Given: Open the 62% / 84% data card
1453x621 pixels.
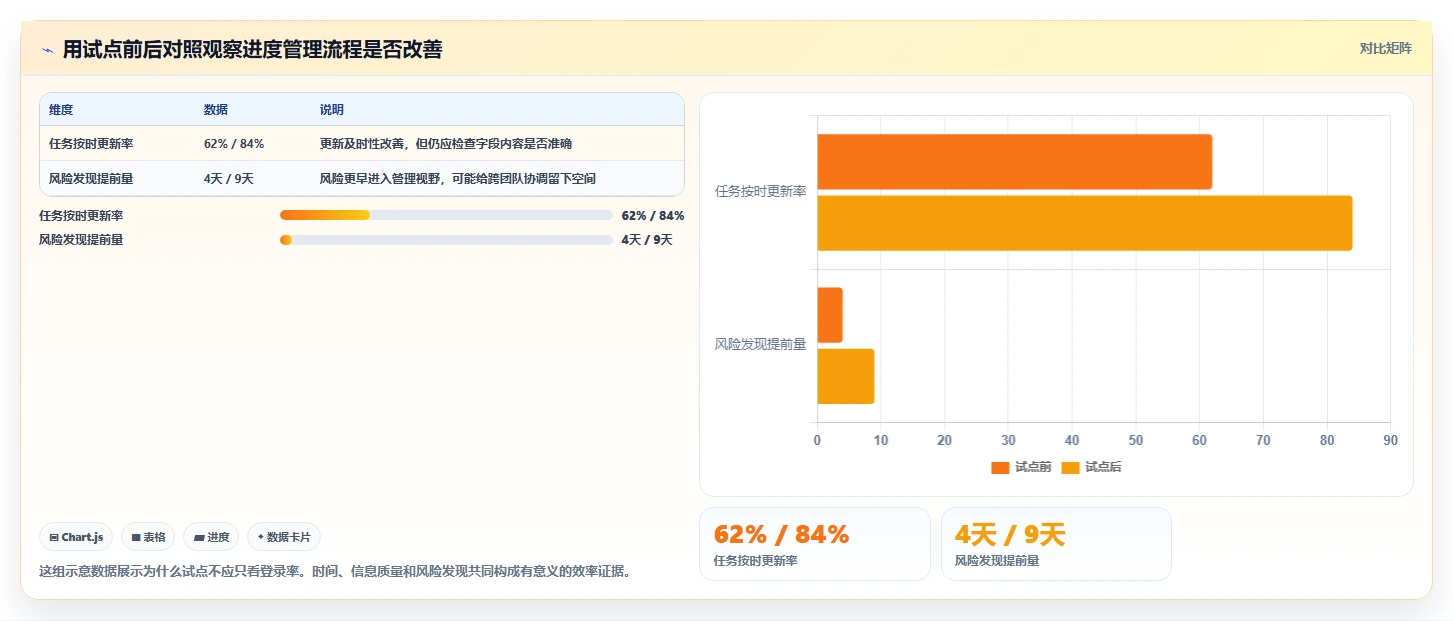Looking at the screenshot, I should point(815,544).
